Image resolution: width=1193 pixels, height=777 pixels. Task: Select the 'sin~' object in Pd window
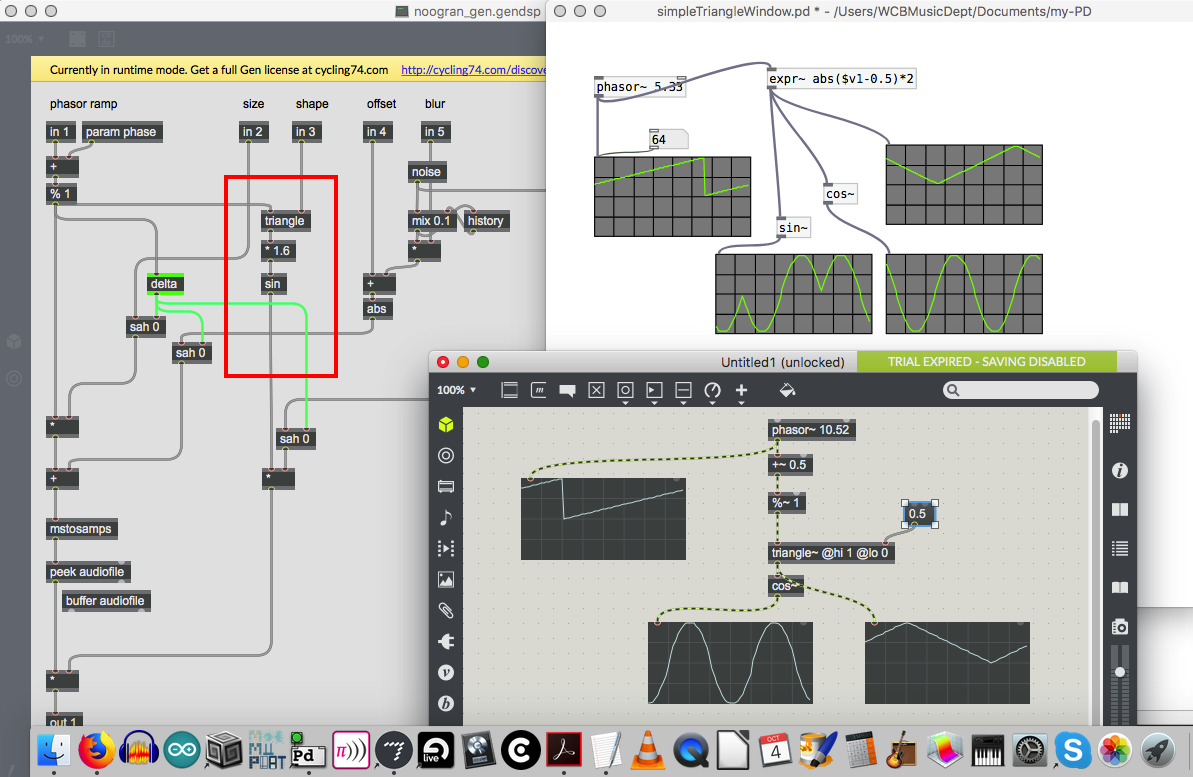(x=793, y=228)
